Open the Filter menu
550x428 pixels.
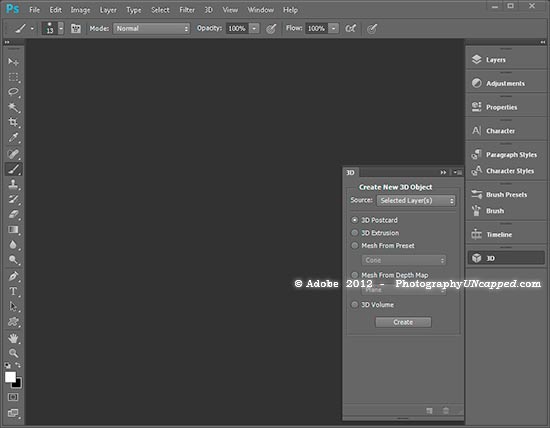click(187, 10)
